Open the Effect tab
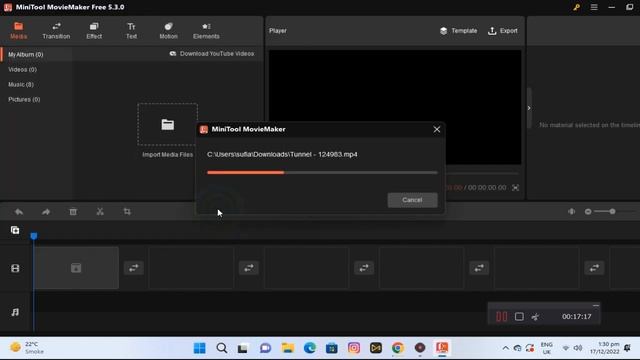The height and width of the screenshot is (360, 640). 94,31
